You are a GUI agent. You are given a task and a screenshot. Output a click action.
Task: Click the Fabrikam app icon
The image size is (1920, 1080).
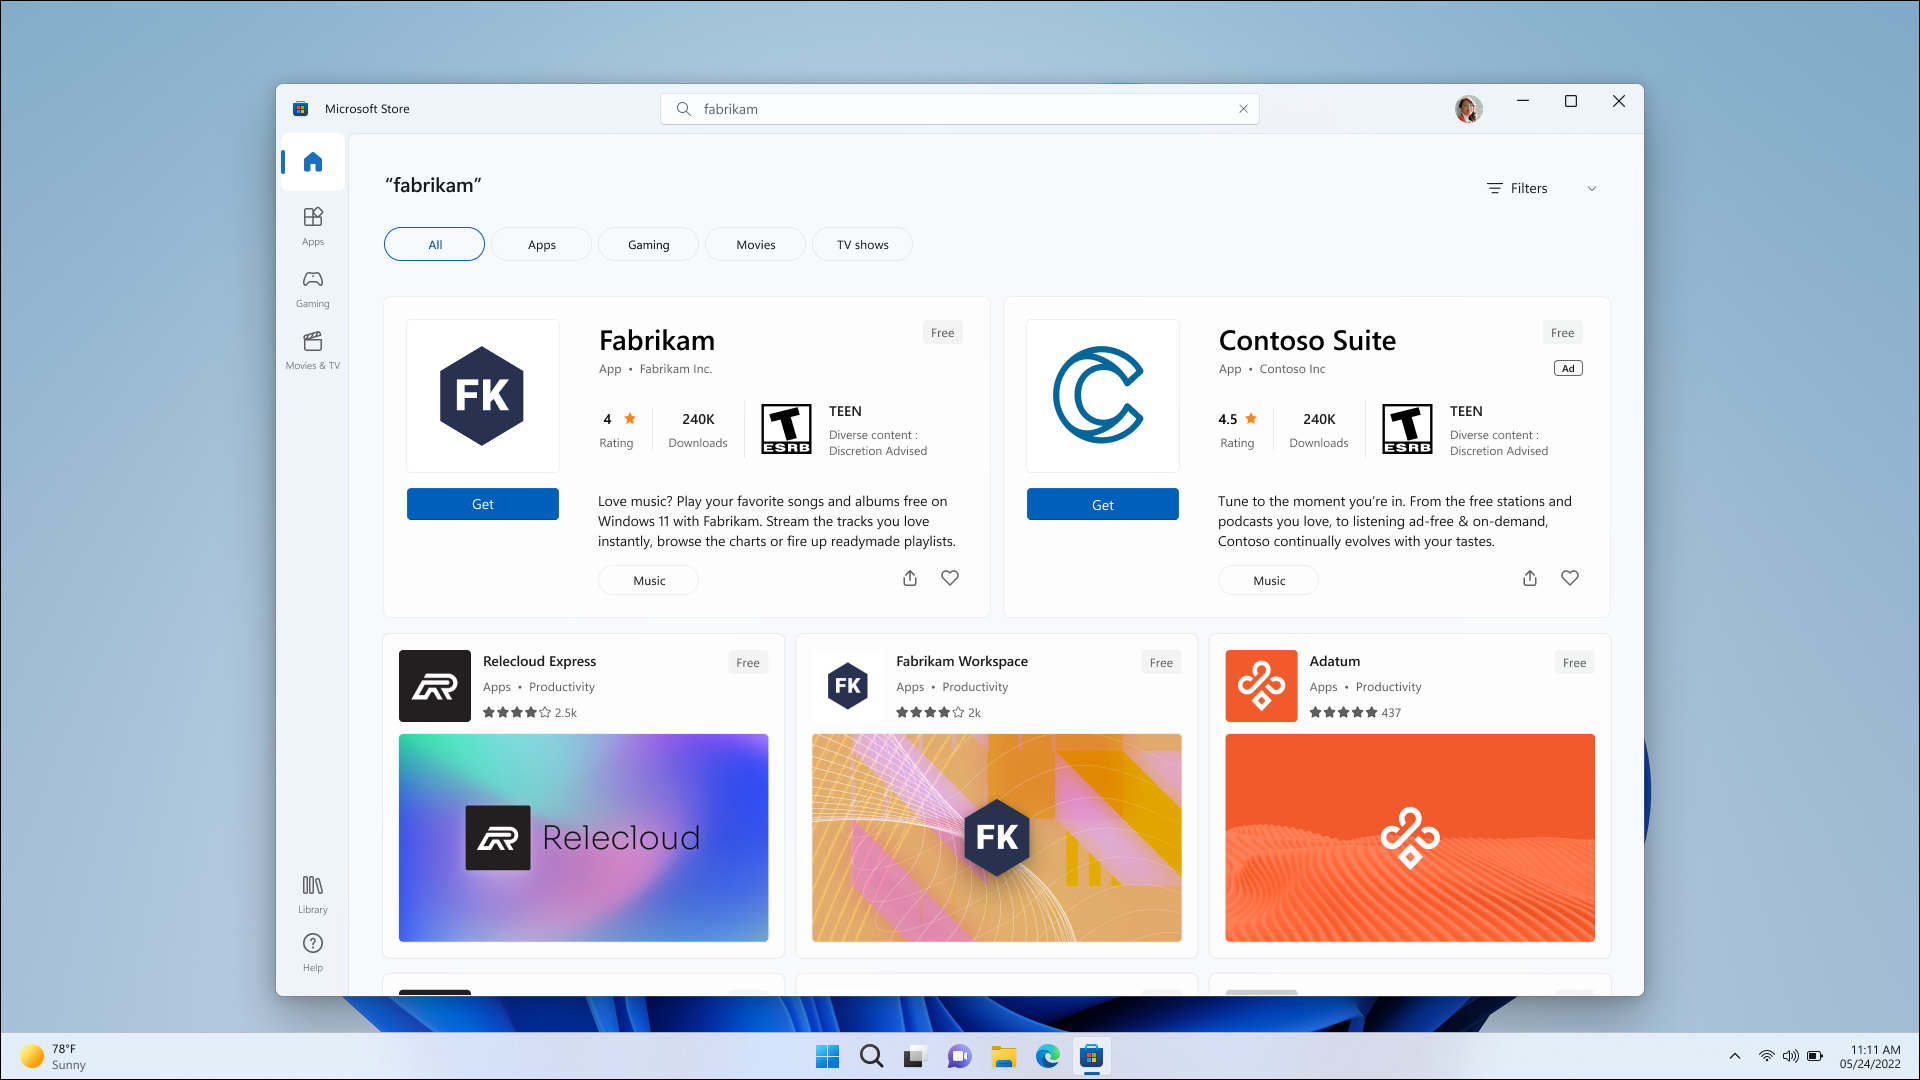(481, 394)
